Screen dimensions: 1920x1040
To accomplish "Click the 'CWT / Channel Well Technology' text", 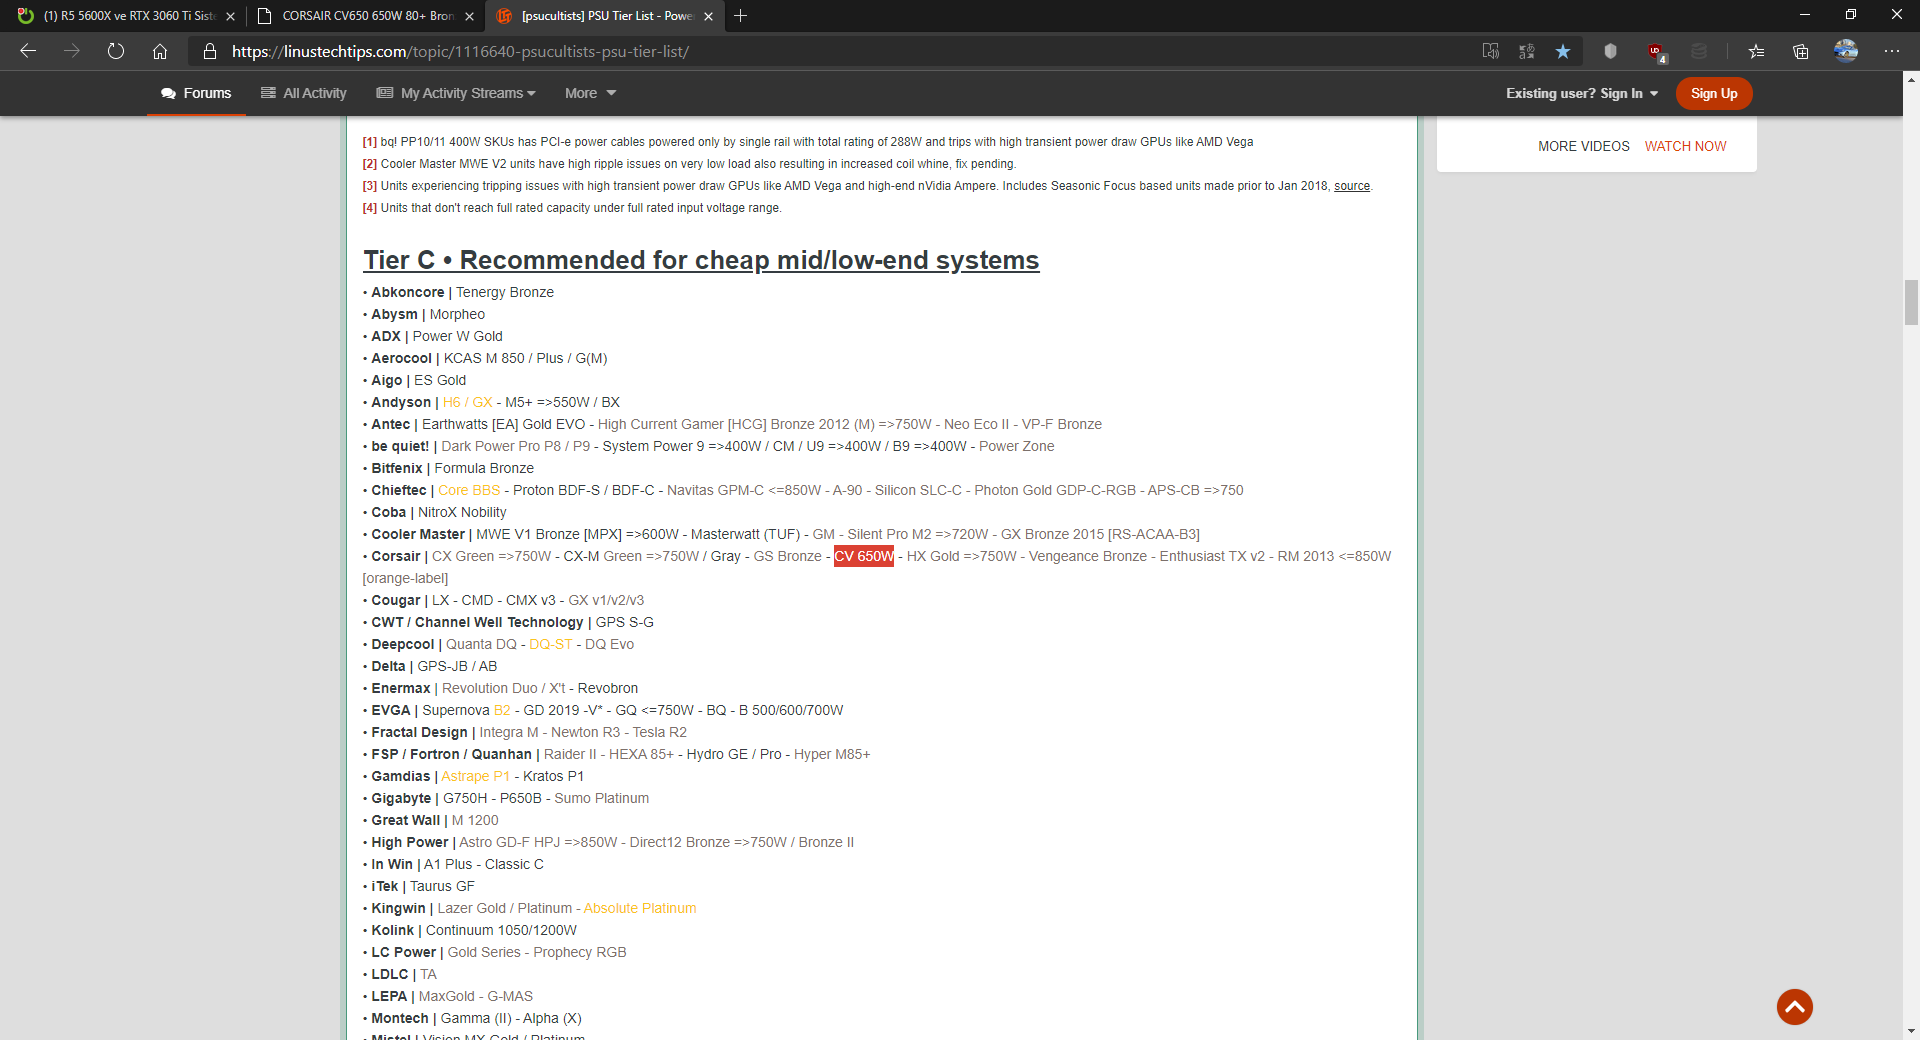I will (477, 622).
